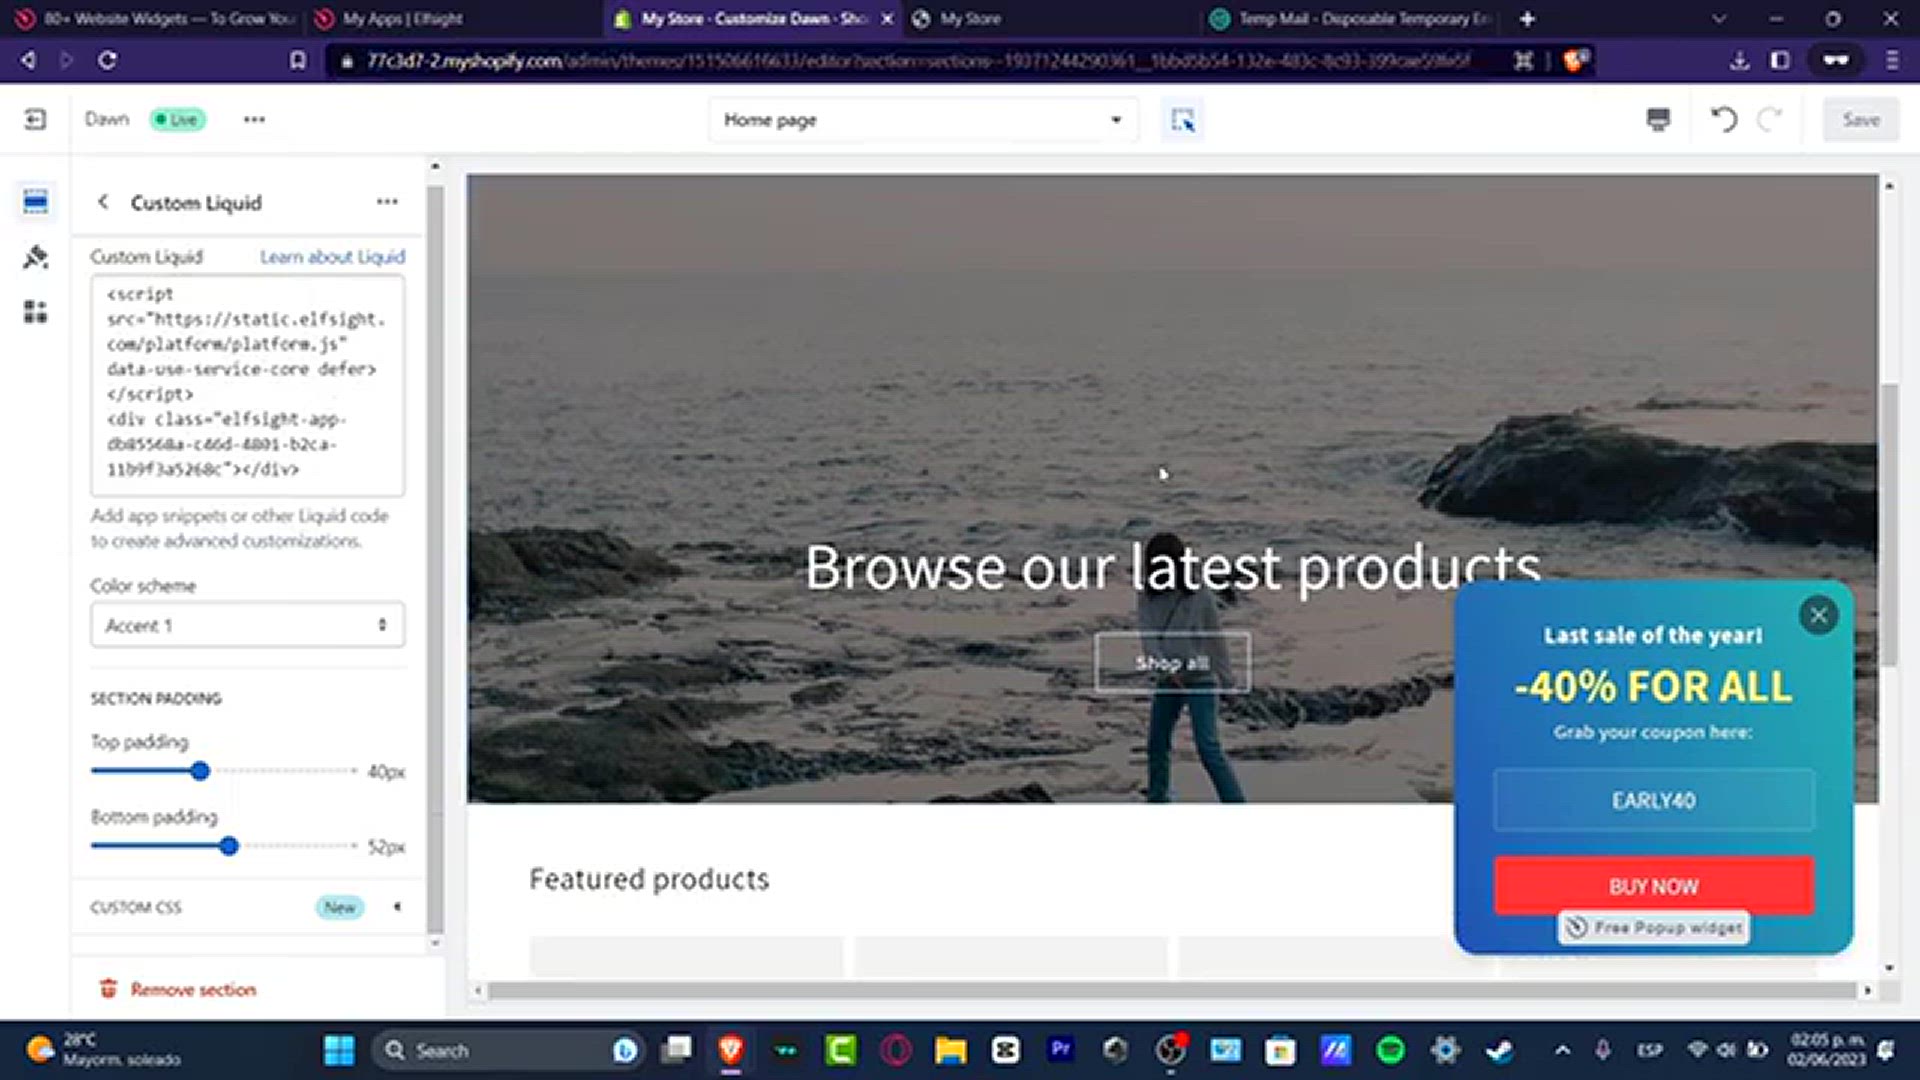Switch to desktop preview icon
This screenshot has width=1920, height=1080.
[x=1658, y=120]
